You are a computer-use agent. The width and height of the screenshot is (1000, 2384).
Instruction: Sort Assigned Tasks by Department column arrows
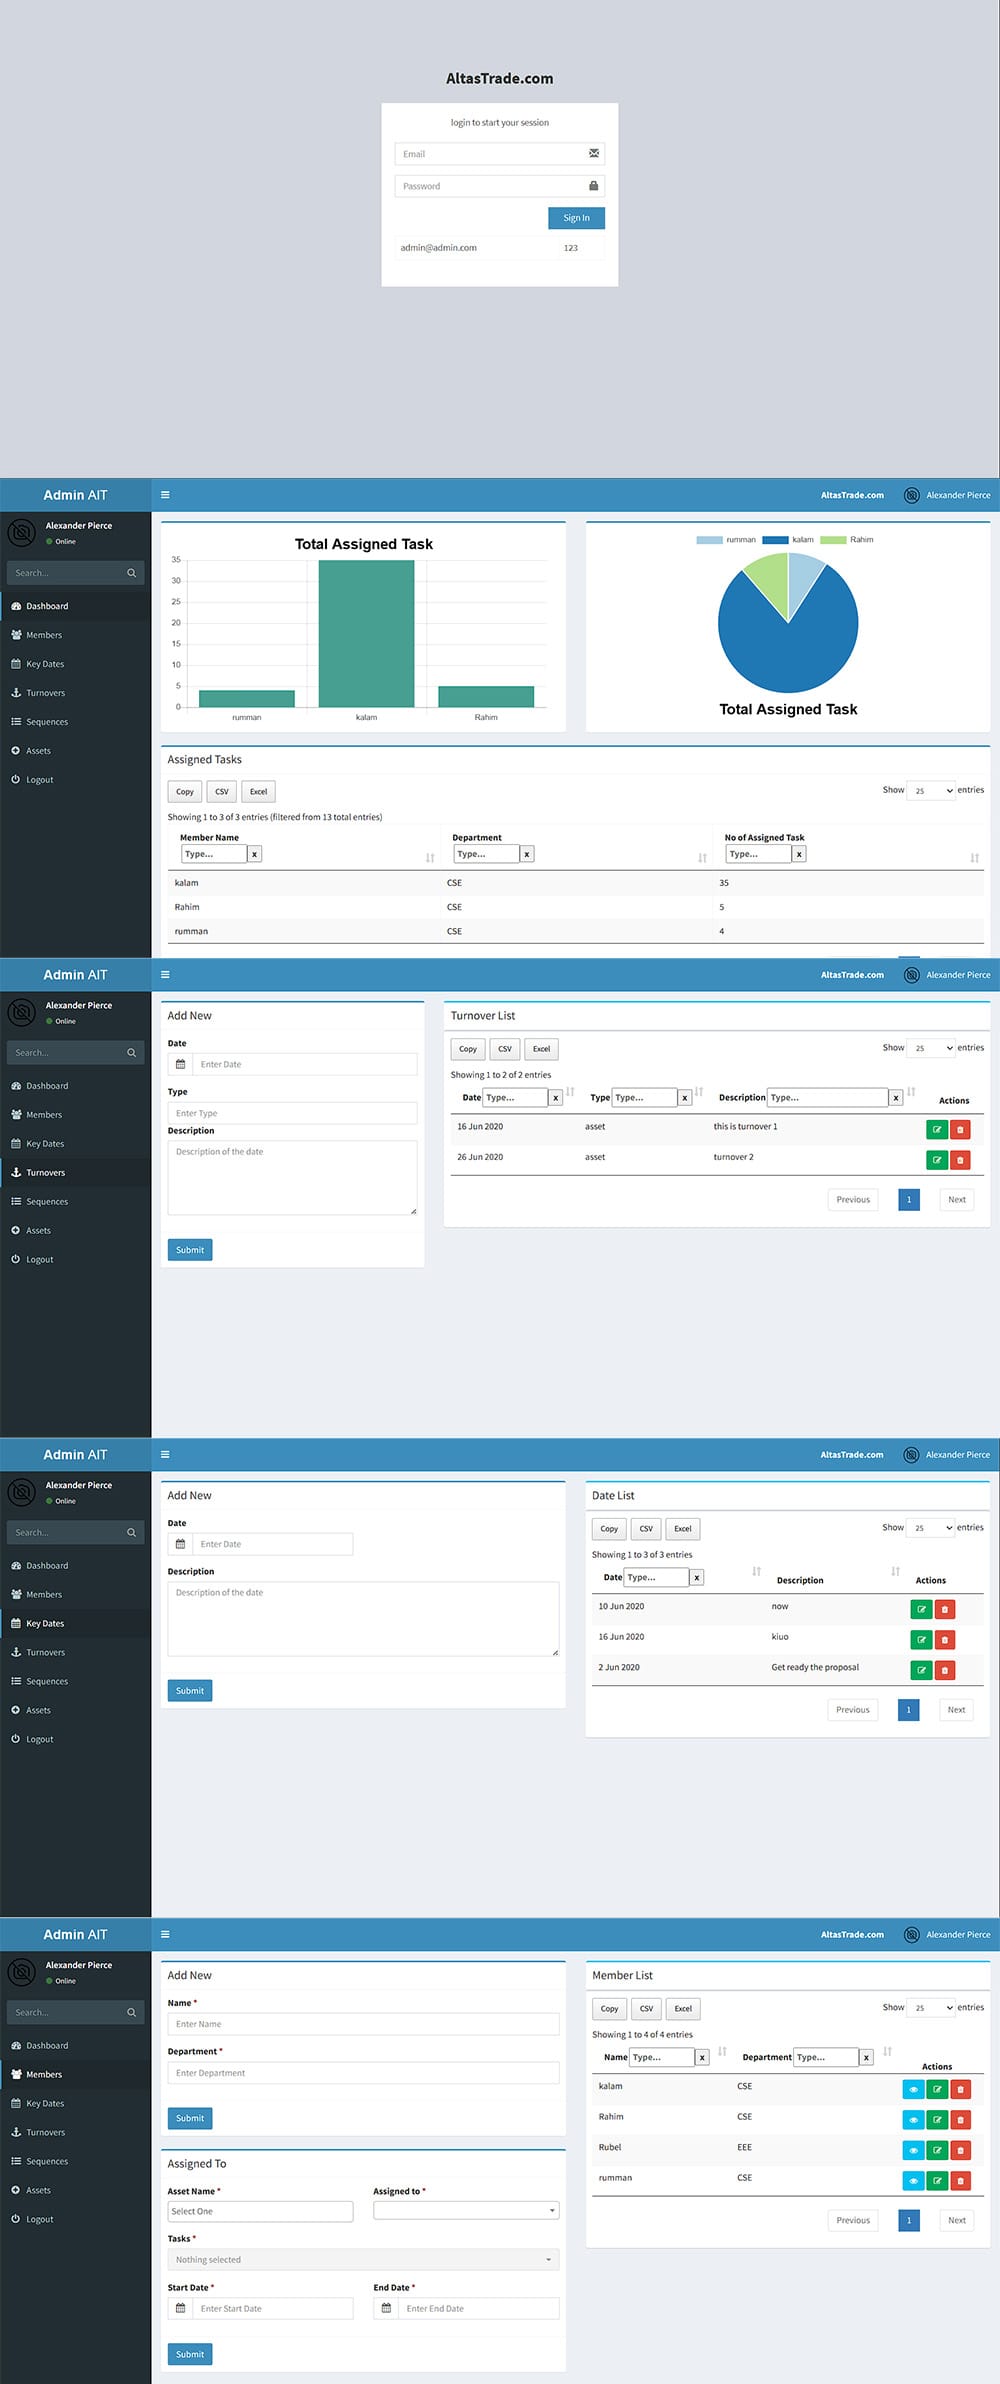(x=702, y=857)
